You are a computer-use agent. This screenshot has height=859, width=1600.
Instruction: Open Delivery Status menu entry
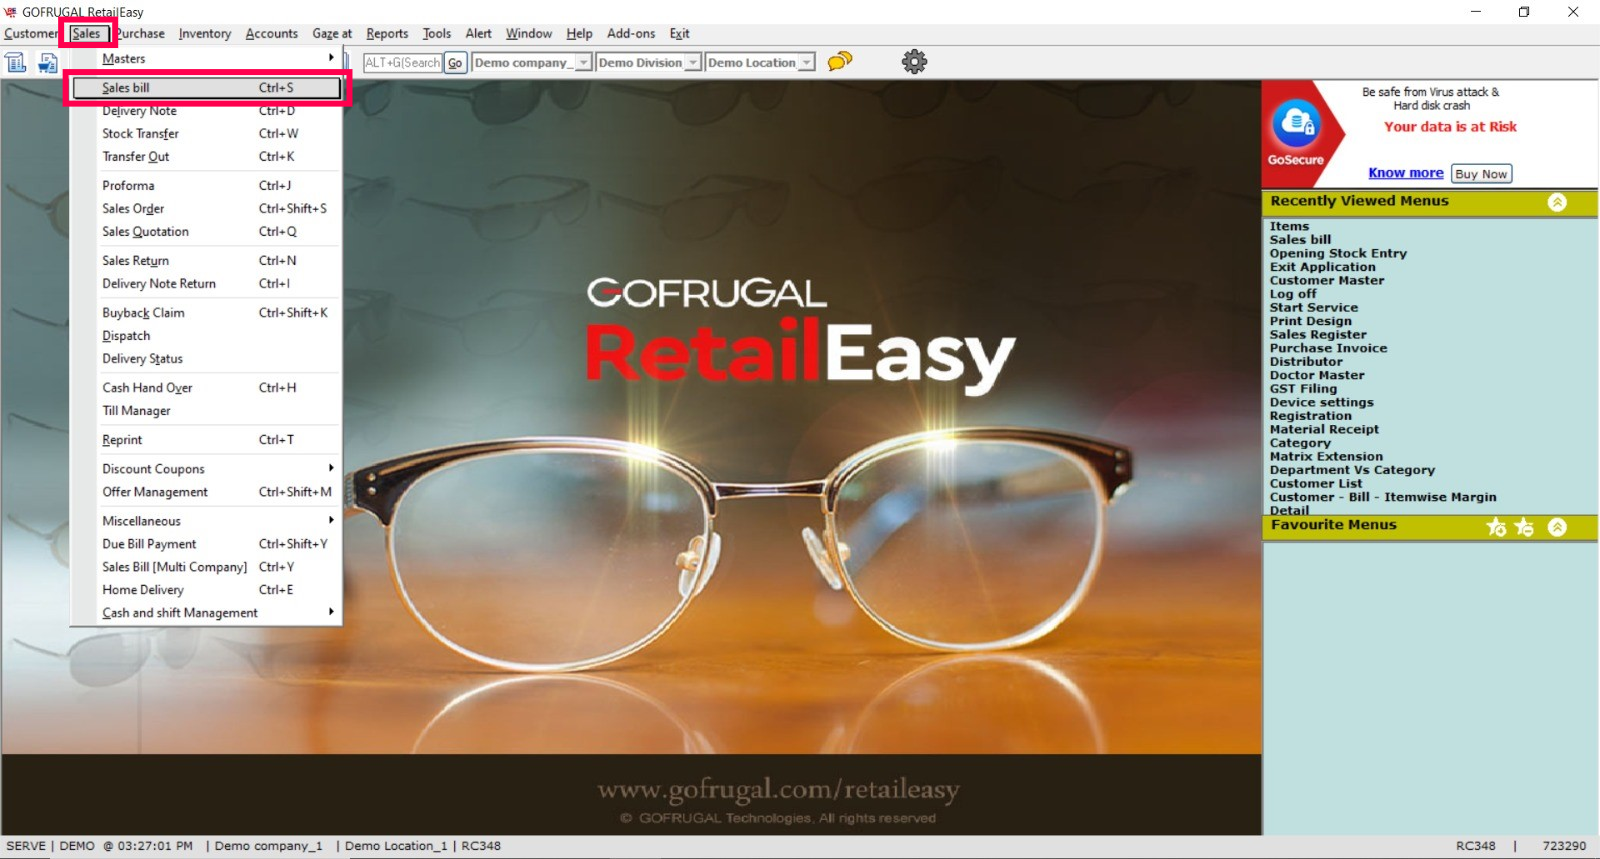click(207, 359)
